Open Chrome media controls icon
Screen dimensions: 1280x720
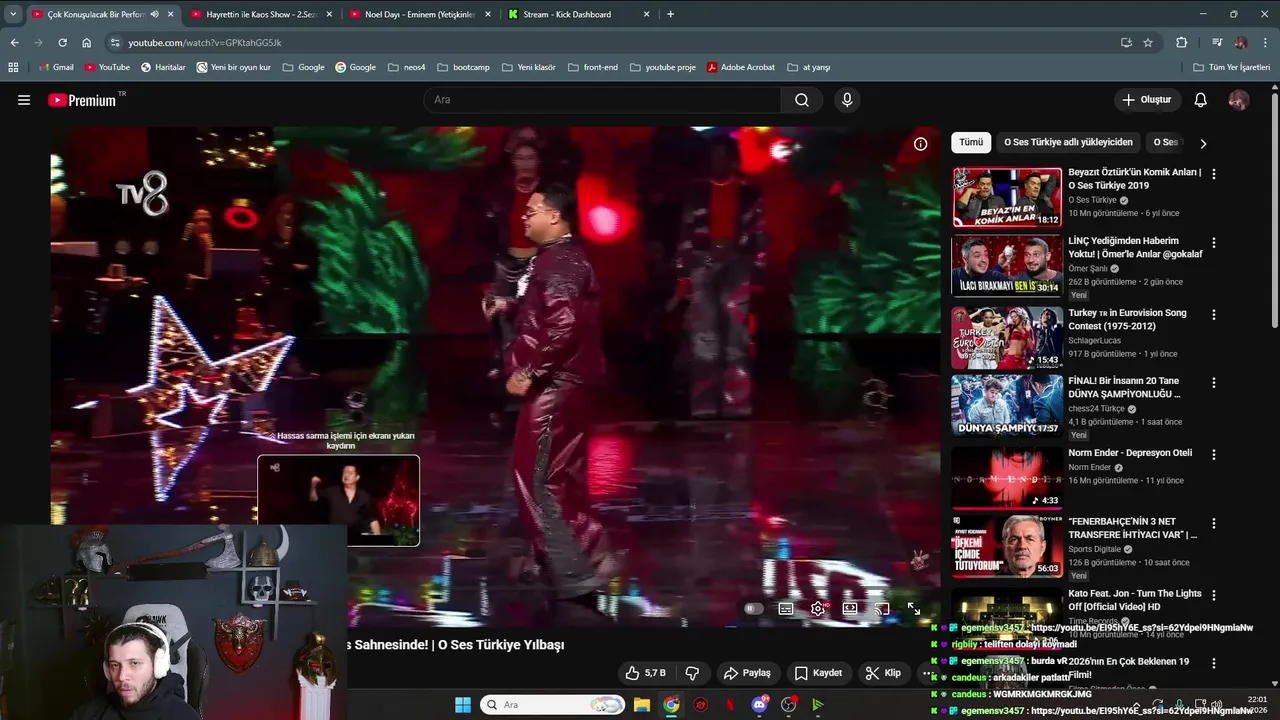1217,43
